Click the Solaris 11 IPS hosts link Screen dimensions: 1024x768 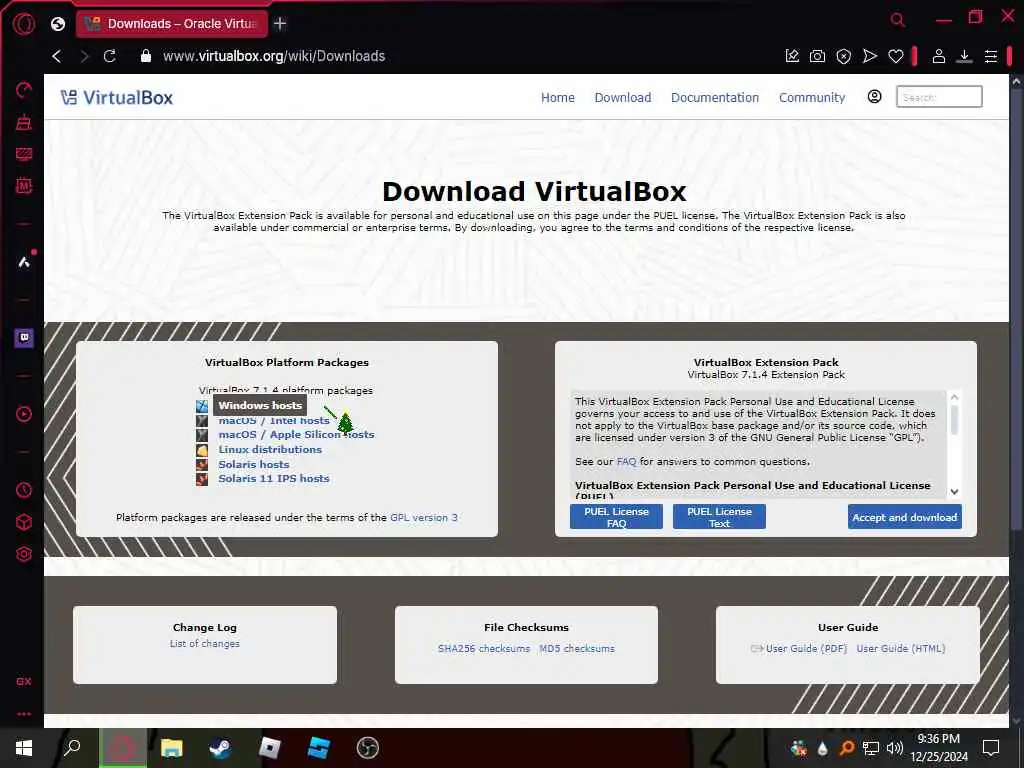click(x=274, y=479)
